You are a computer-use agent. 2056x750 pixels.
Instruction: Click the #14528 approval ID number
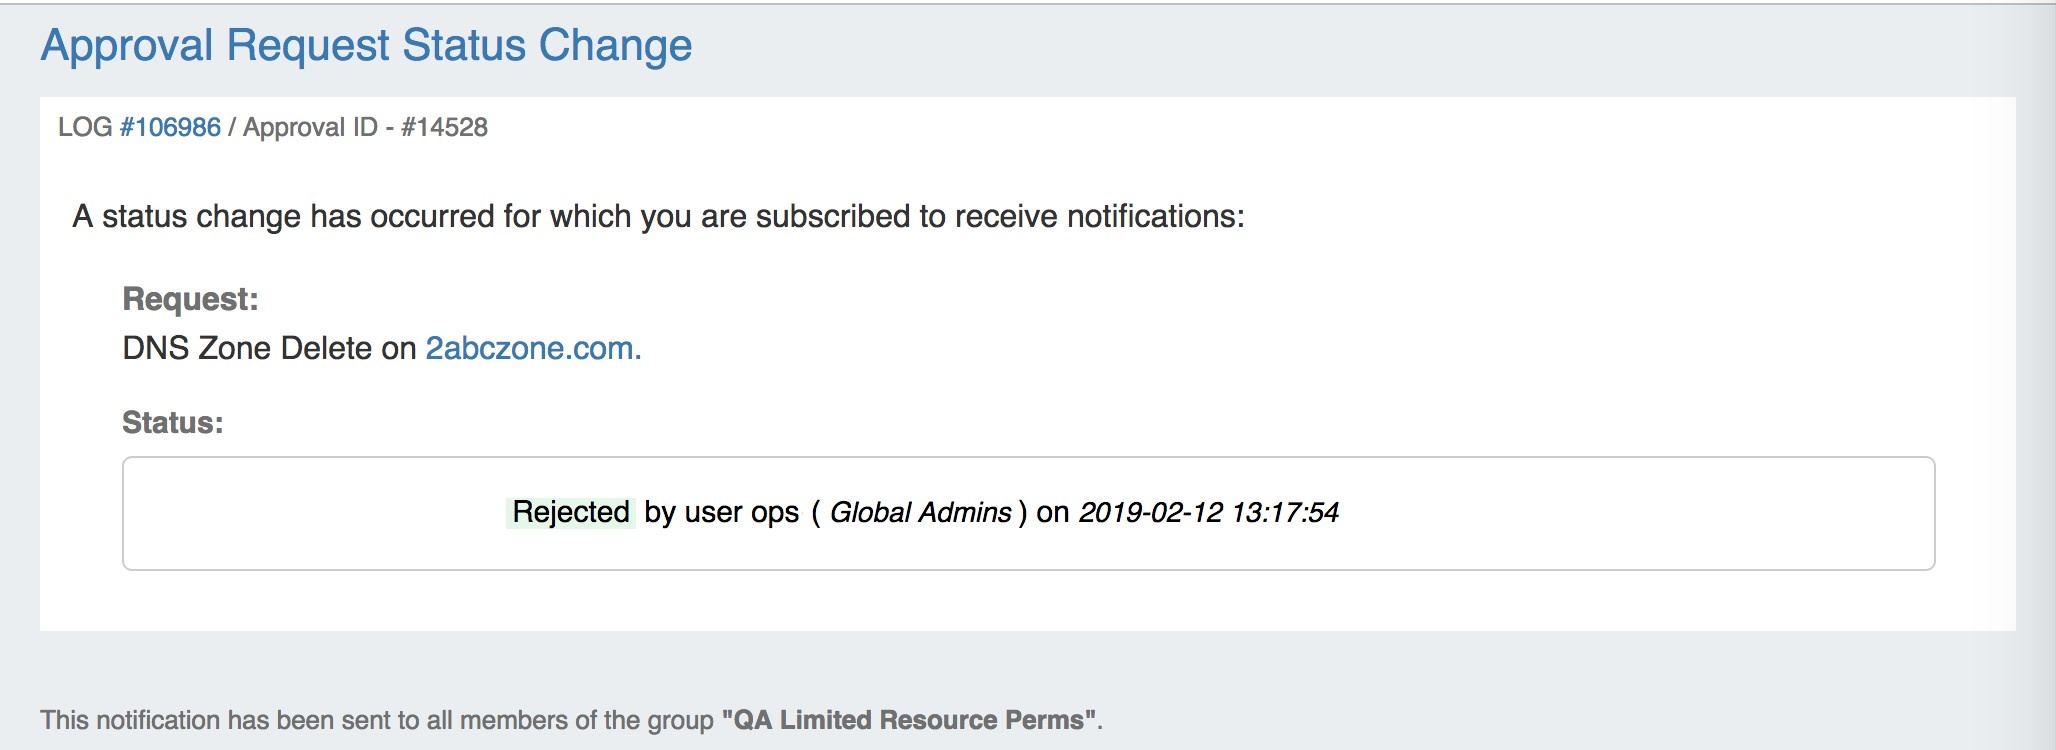point(444,127)
